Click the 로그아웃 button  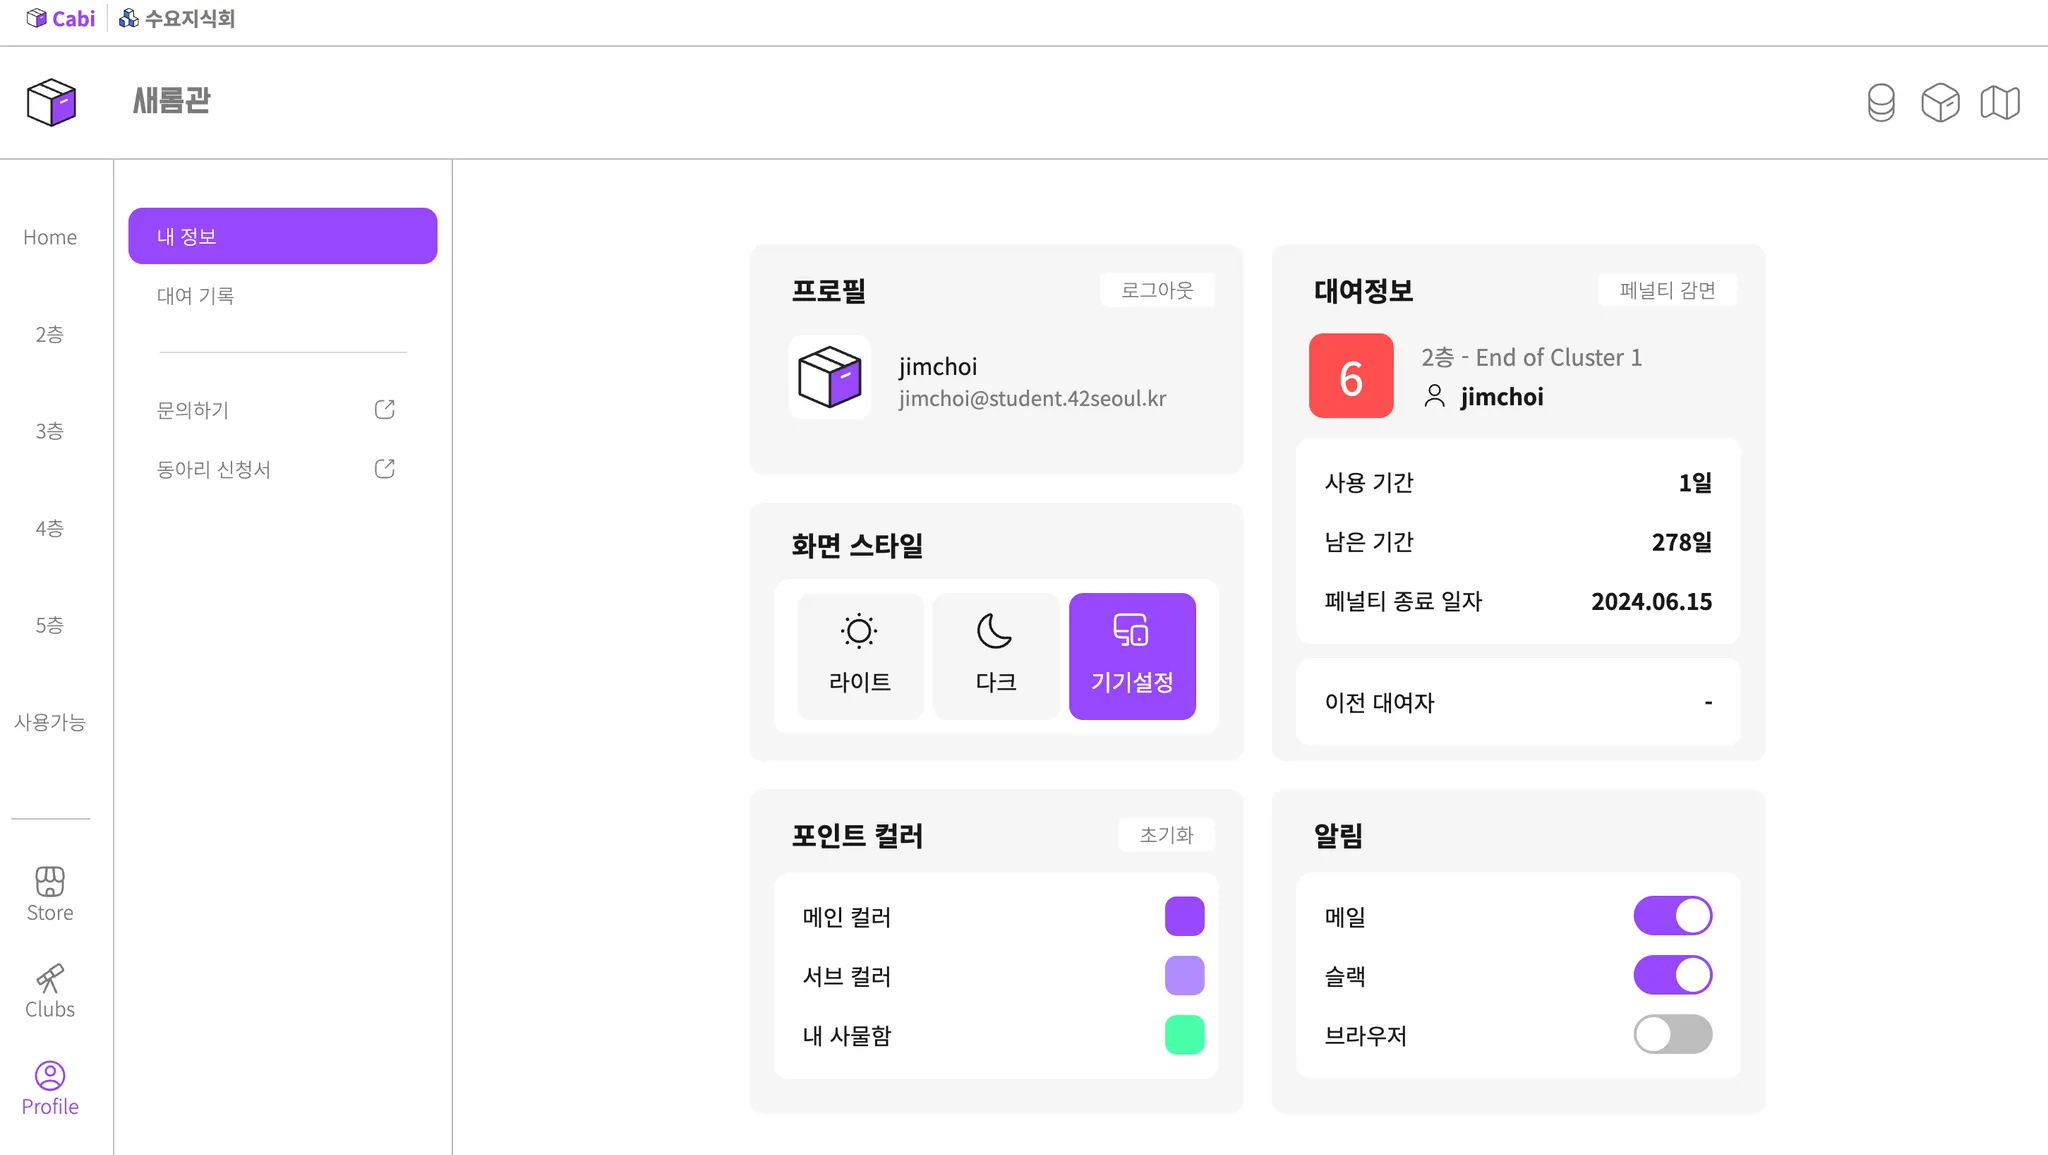[x=1157, y=290]
